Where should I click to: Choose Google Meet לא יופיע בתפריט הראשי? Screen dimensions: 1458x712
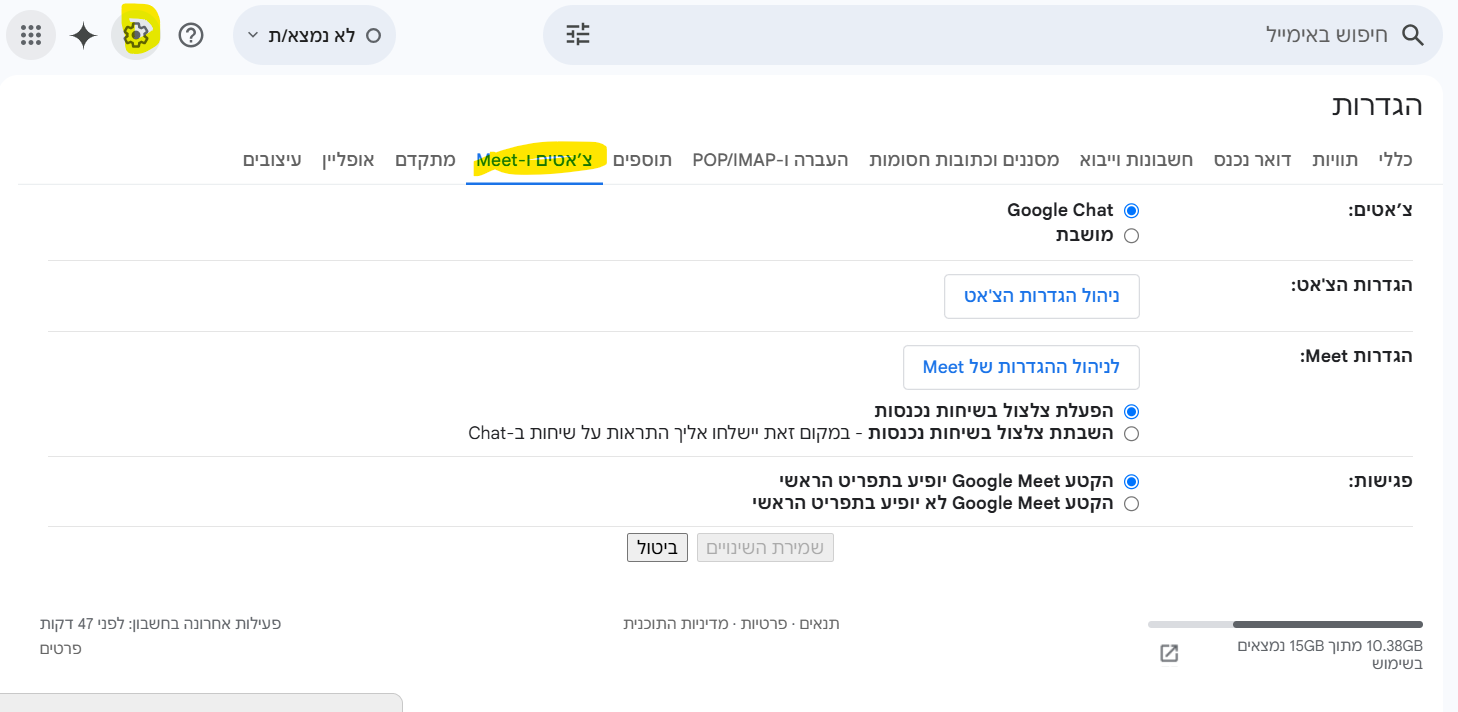tap(1132, 504)
